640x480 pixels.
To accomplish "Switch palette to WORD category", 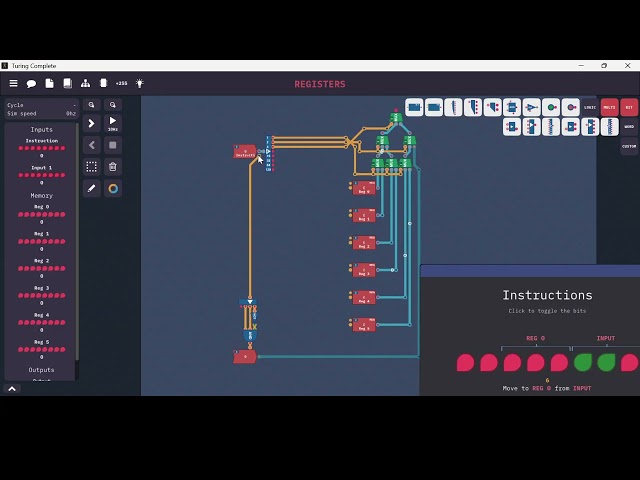I will pos(629,127).
